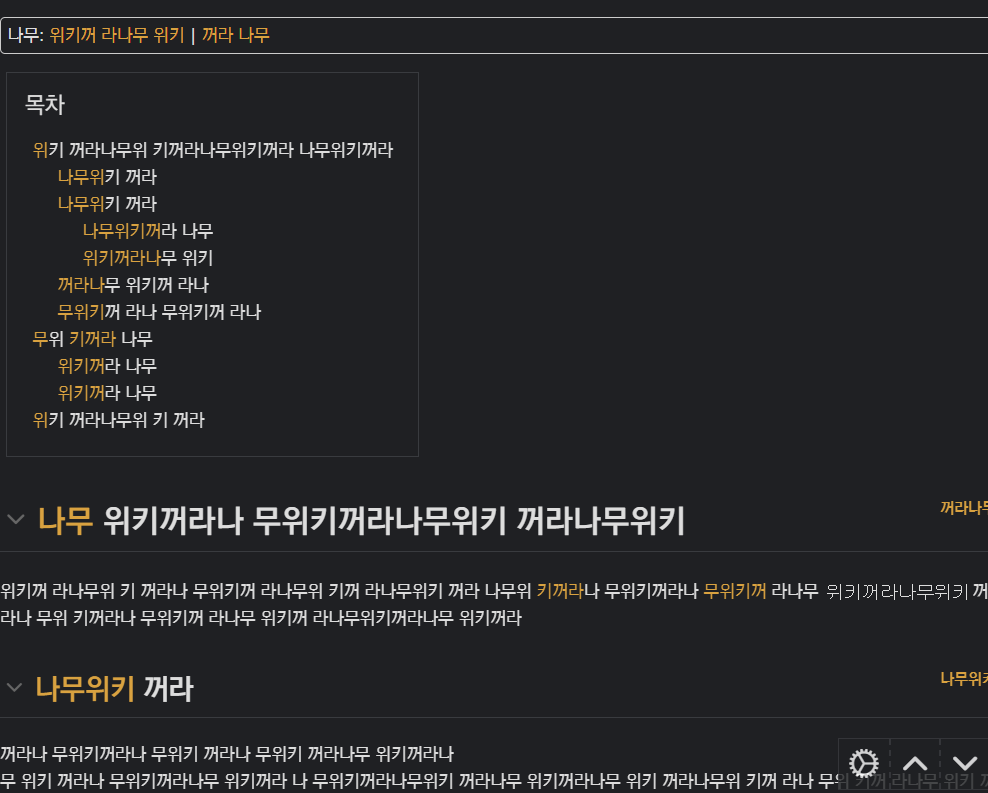Go to contents entry '무위키꺼 라나 무위키꺼 라나'
The image size is (988, 793).
coord(159,312)
